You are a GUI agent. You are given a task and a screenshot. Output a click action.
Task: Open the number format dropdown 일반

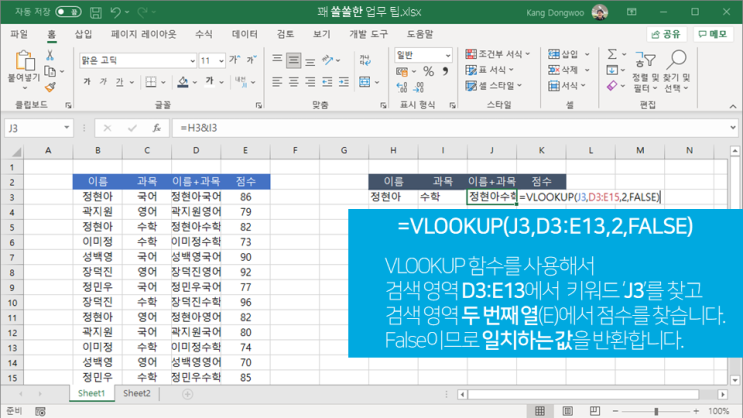pos(447,55)
